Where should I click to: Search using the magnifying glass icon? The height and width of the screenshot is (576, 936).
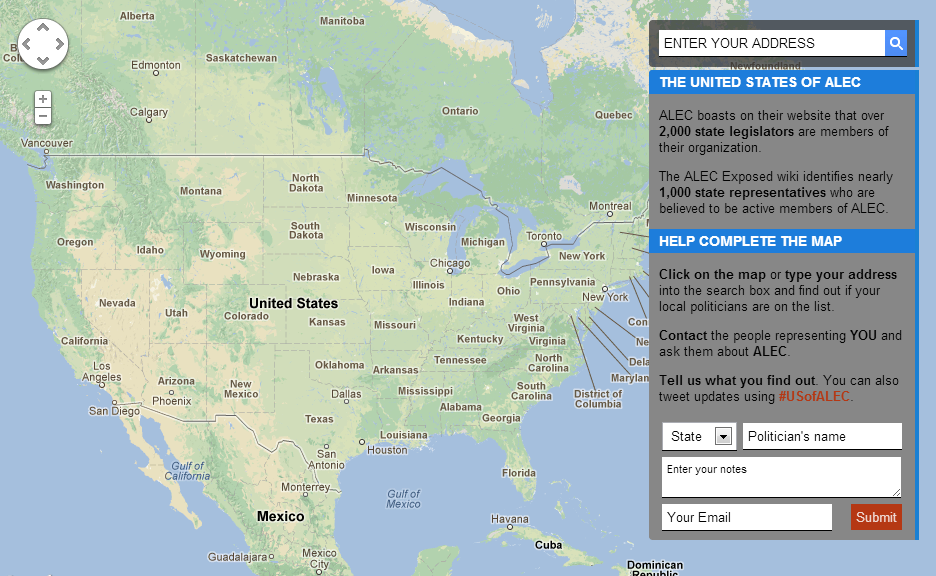pyautogui.click(x=896, y=43)
